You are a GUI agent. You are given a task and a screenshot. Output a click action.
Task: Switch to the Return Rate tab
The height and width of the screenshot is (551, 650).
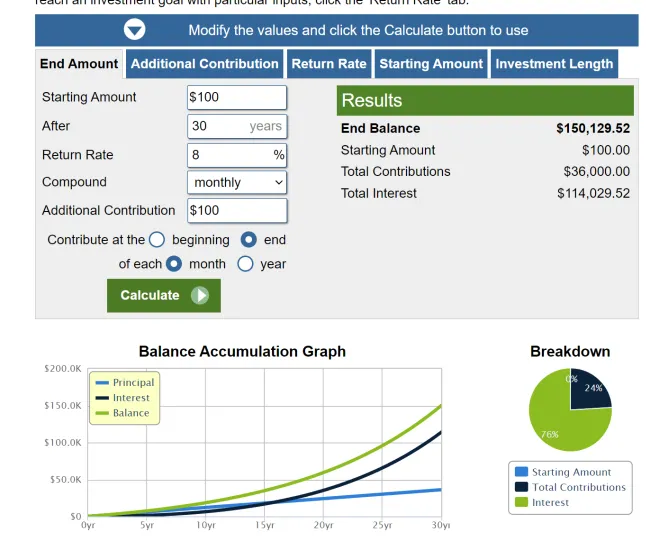pos(329,64)
